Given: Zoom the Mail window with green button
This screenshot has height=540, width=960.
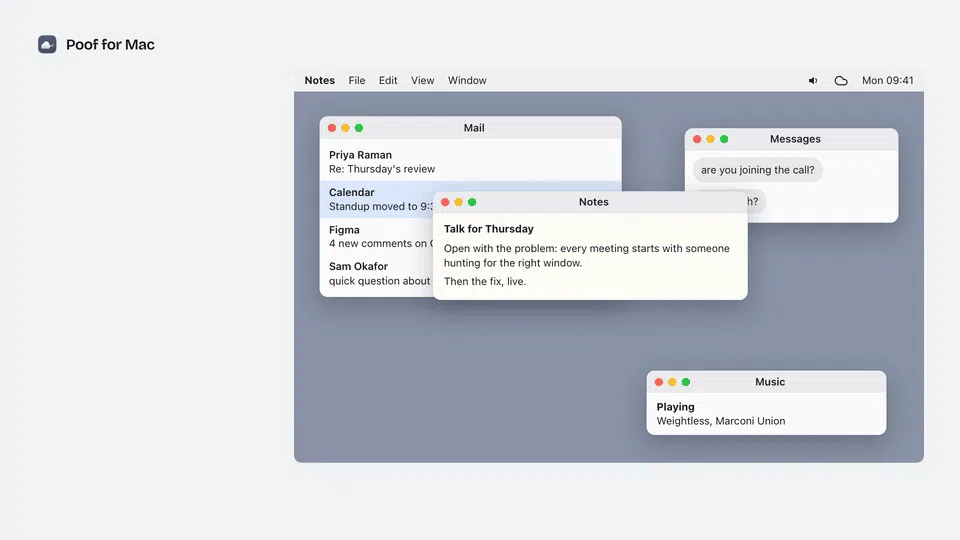Looking at the screenshot, I should (x=359, y=128).
